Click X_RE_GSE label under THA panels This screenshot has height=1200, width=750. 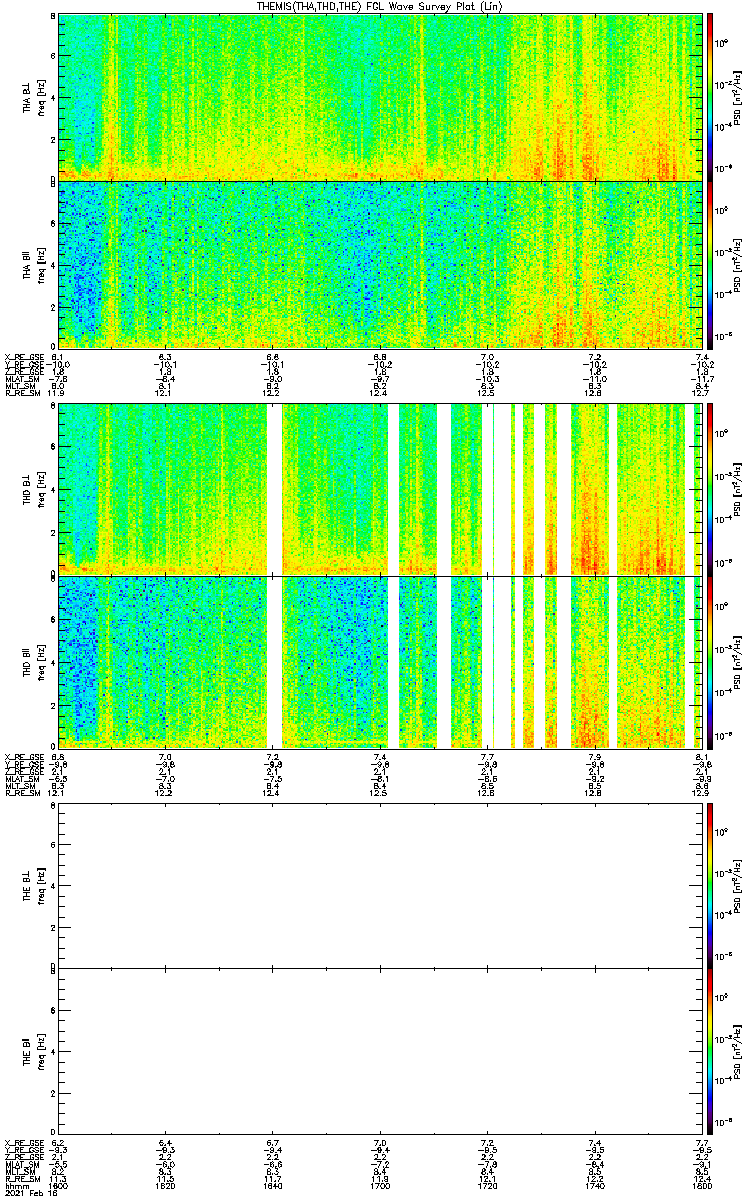[x=23, y=357]
